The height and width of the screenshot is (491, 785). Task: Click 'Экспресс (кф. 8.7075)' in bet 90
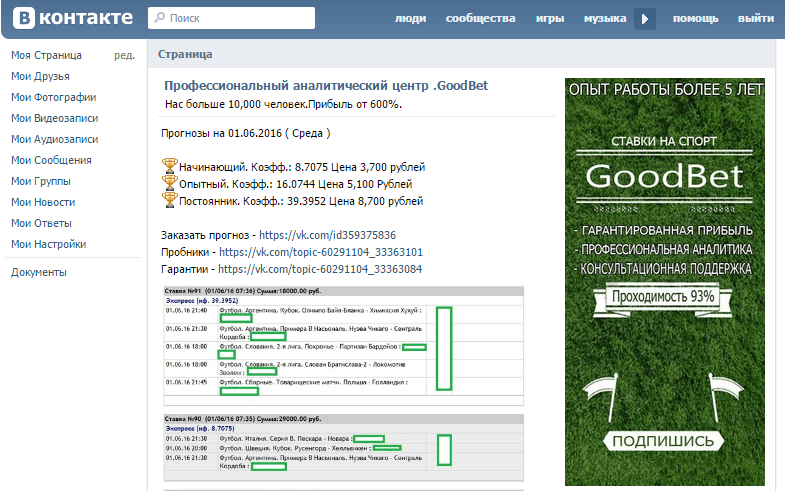[200, 428]
